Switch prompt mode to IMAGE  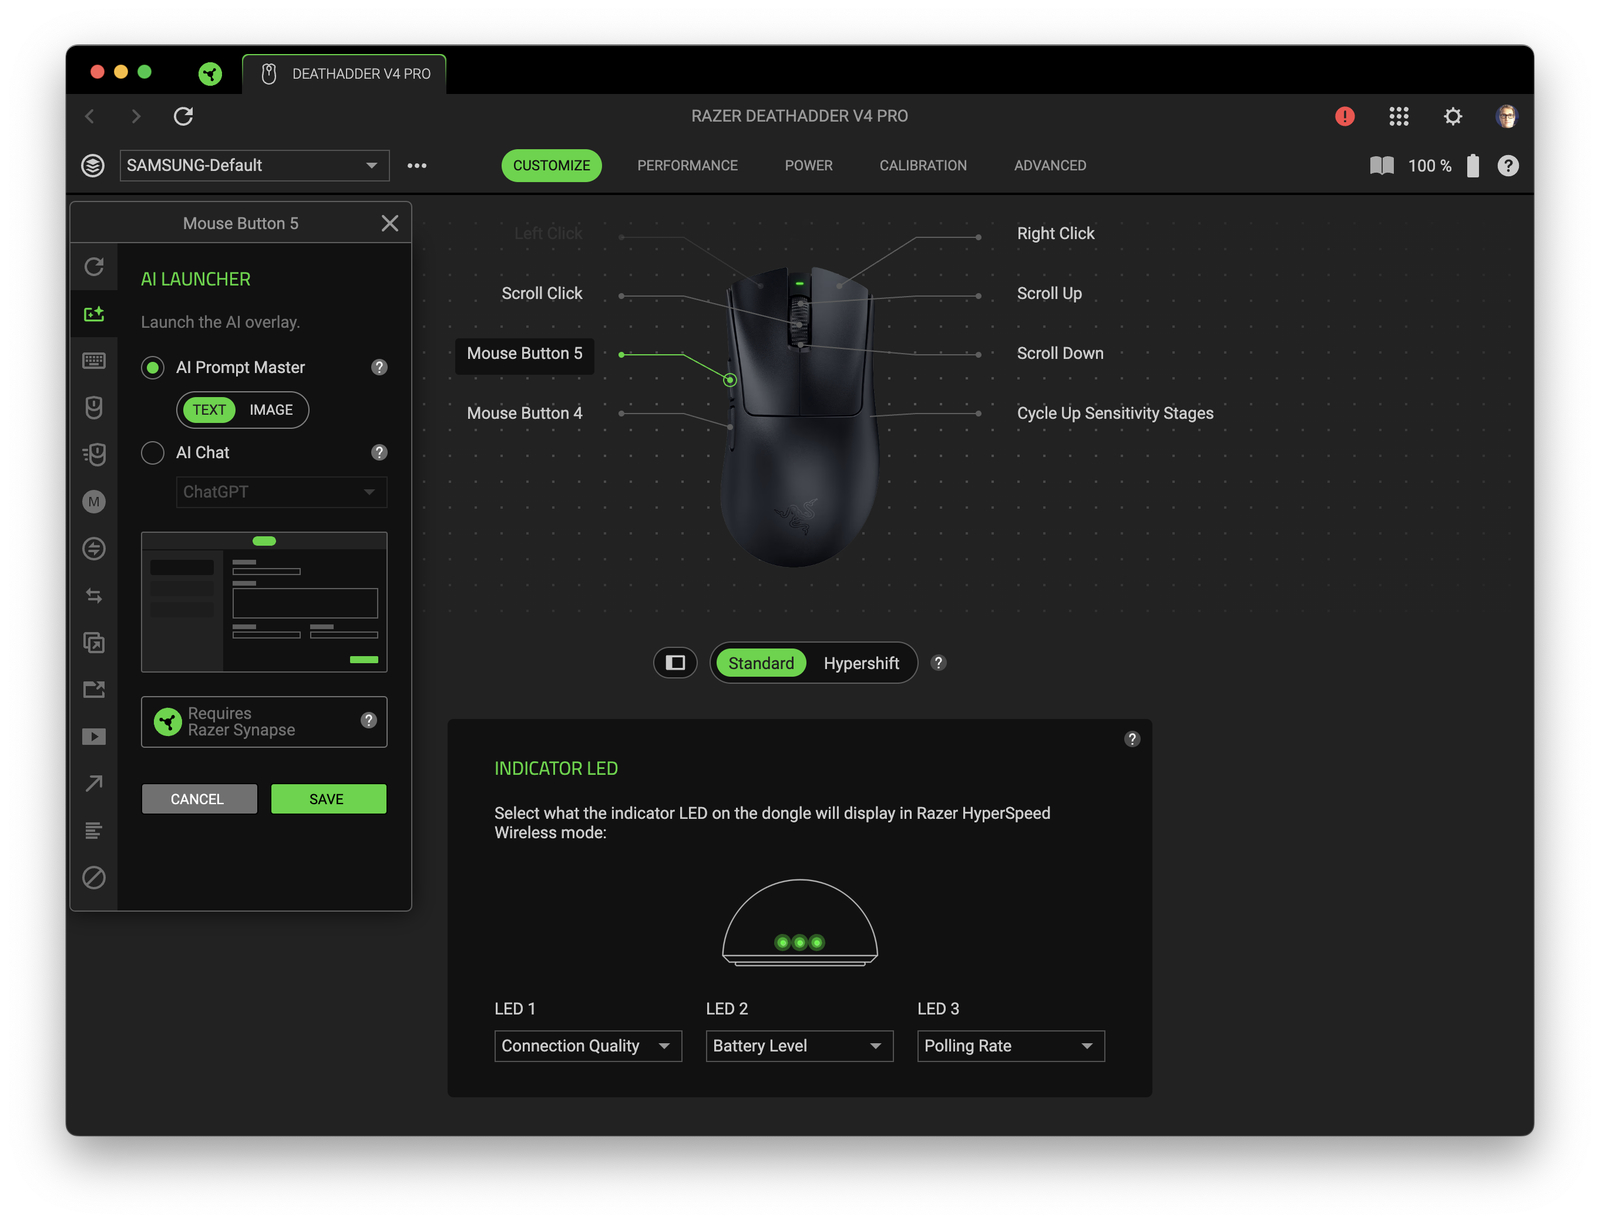click(x=271, y=410)
